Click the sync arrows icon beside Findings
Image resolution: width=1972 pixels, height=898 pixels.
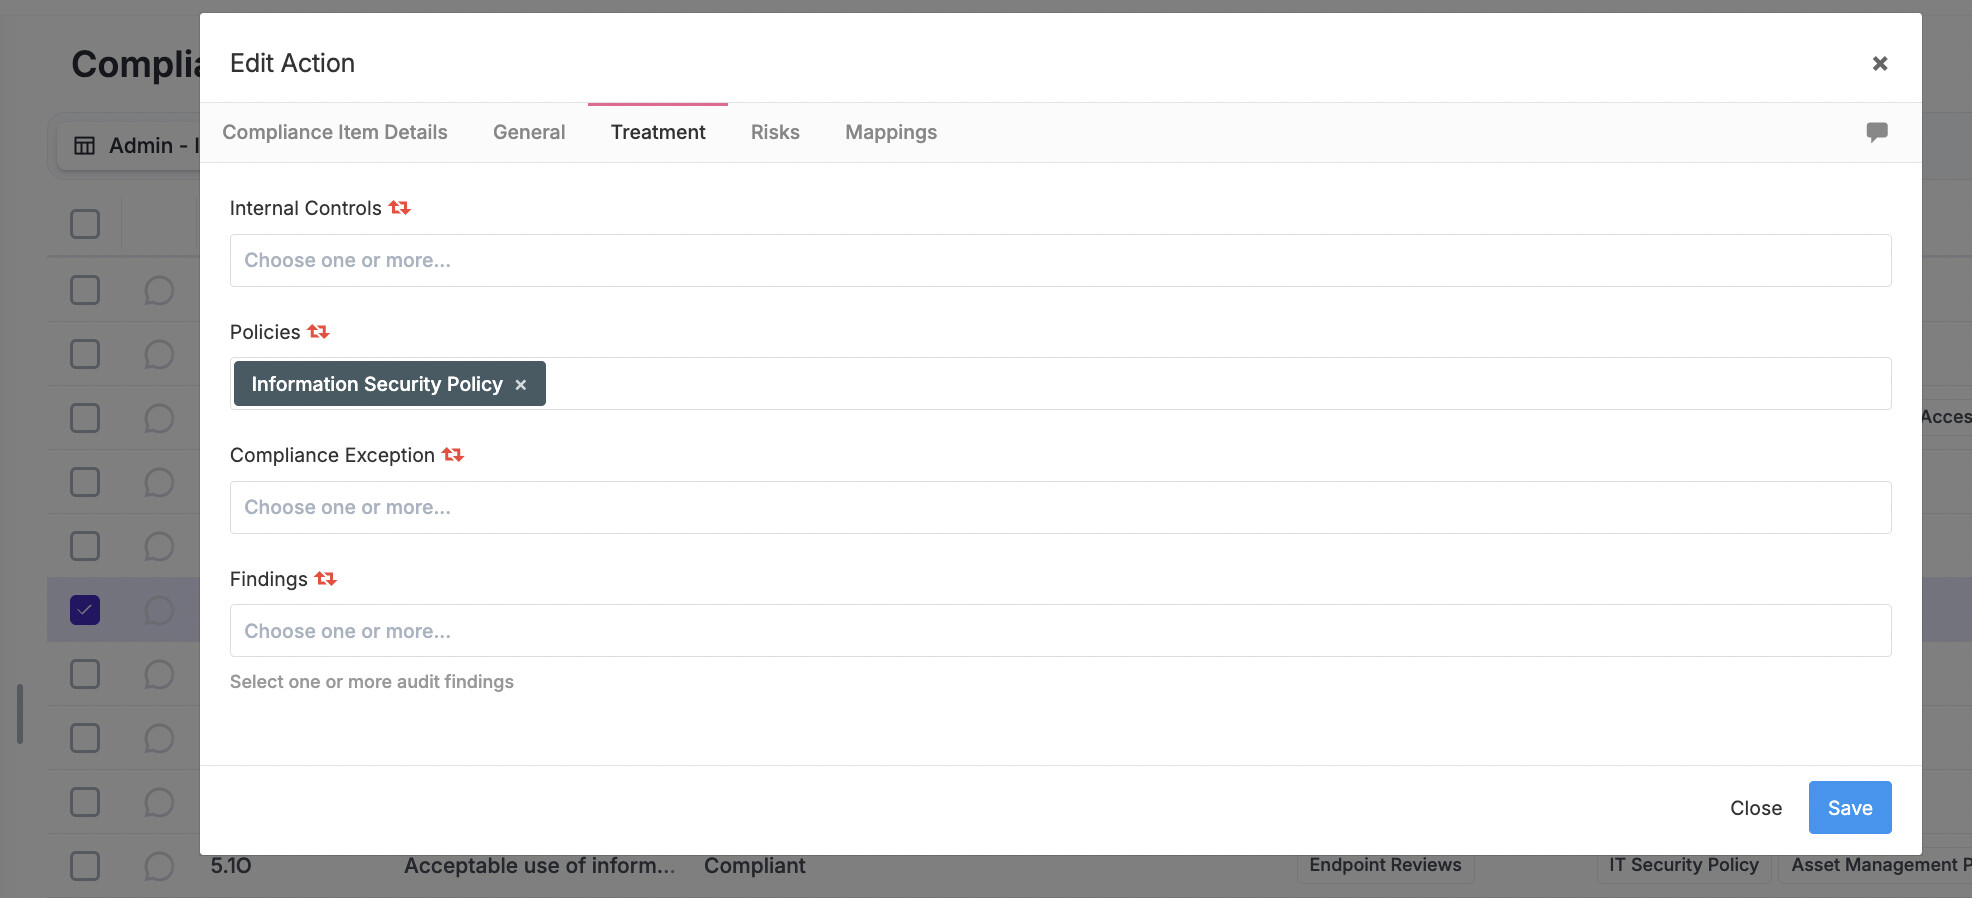[326, 579]
